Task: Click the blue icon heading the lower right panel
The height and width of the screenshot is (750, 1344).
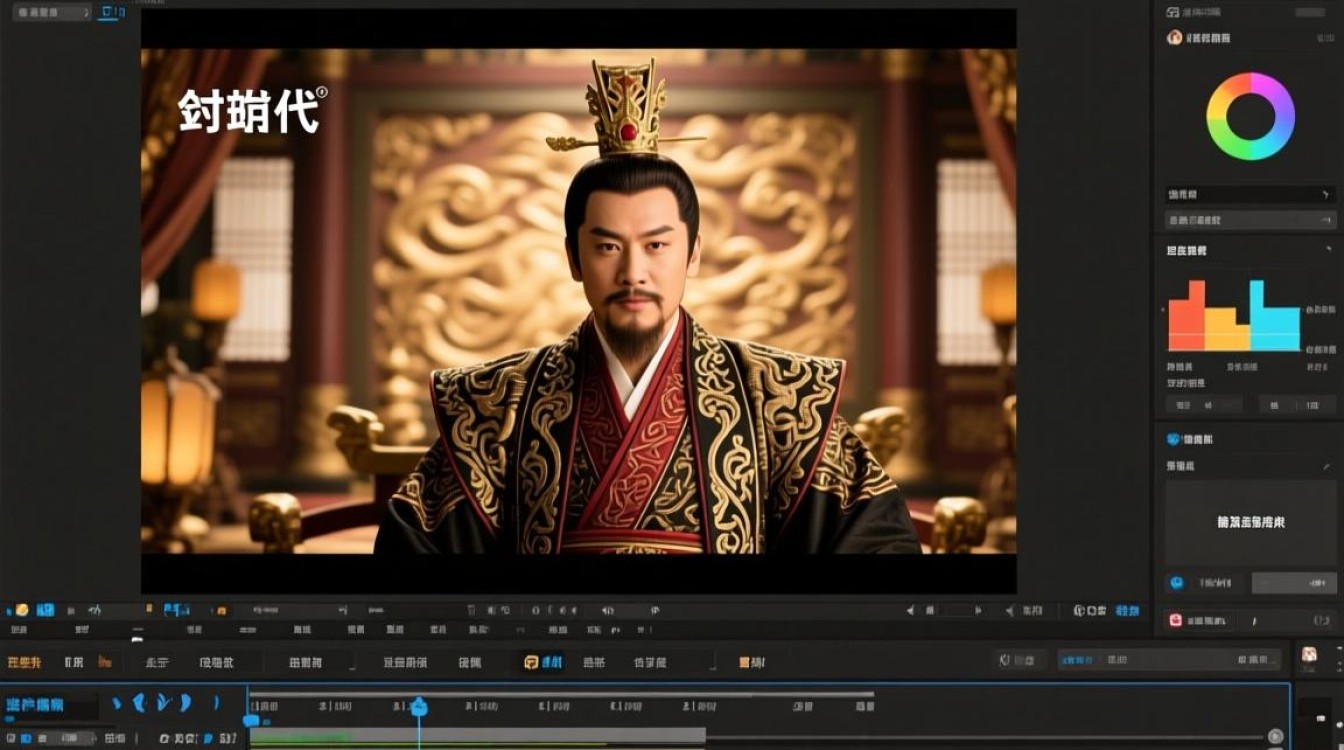Action: 1174,439
